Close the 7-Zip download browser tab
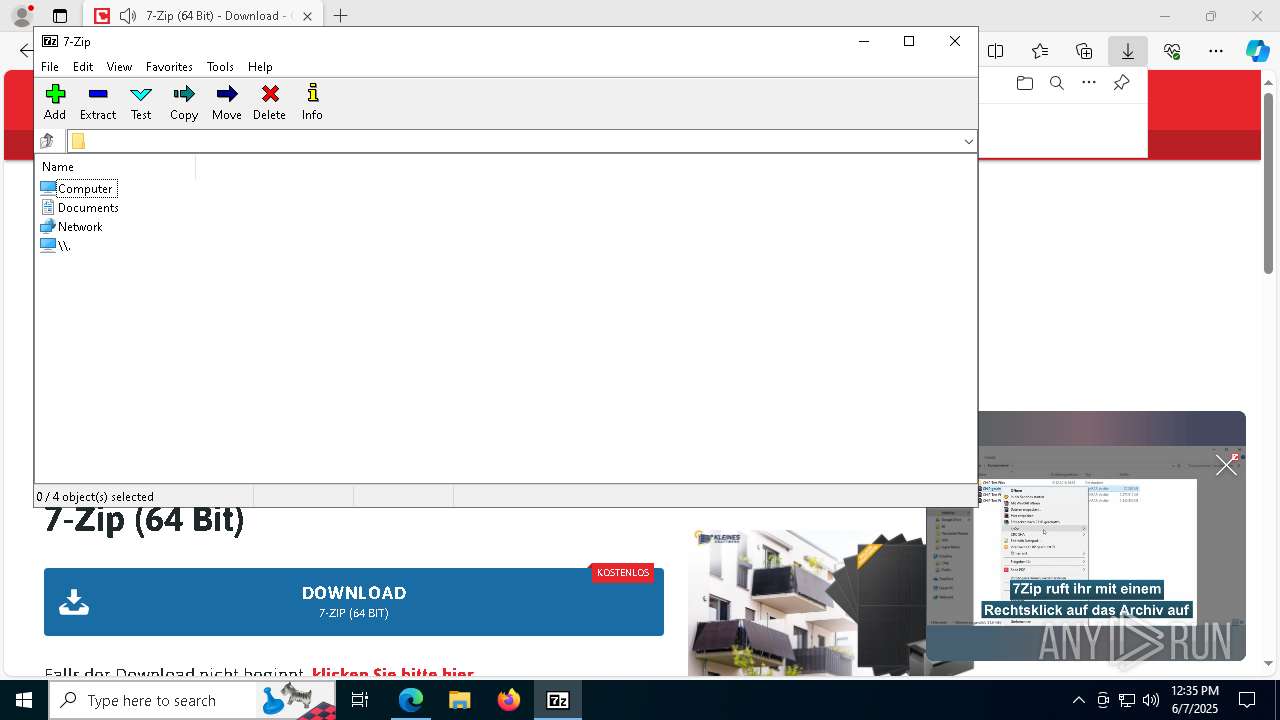Viewport: 1280px width, 720px height. [x=307, y=16]
